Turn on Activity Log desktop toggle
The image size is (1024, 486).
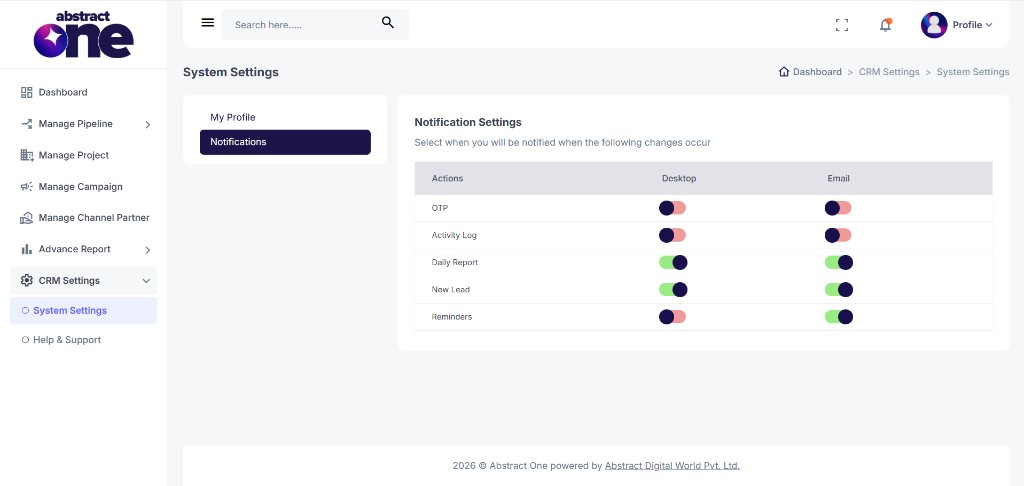673,235
